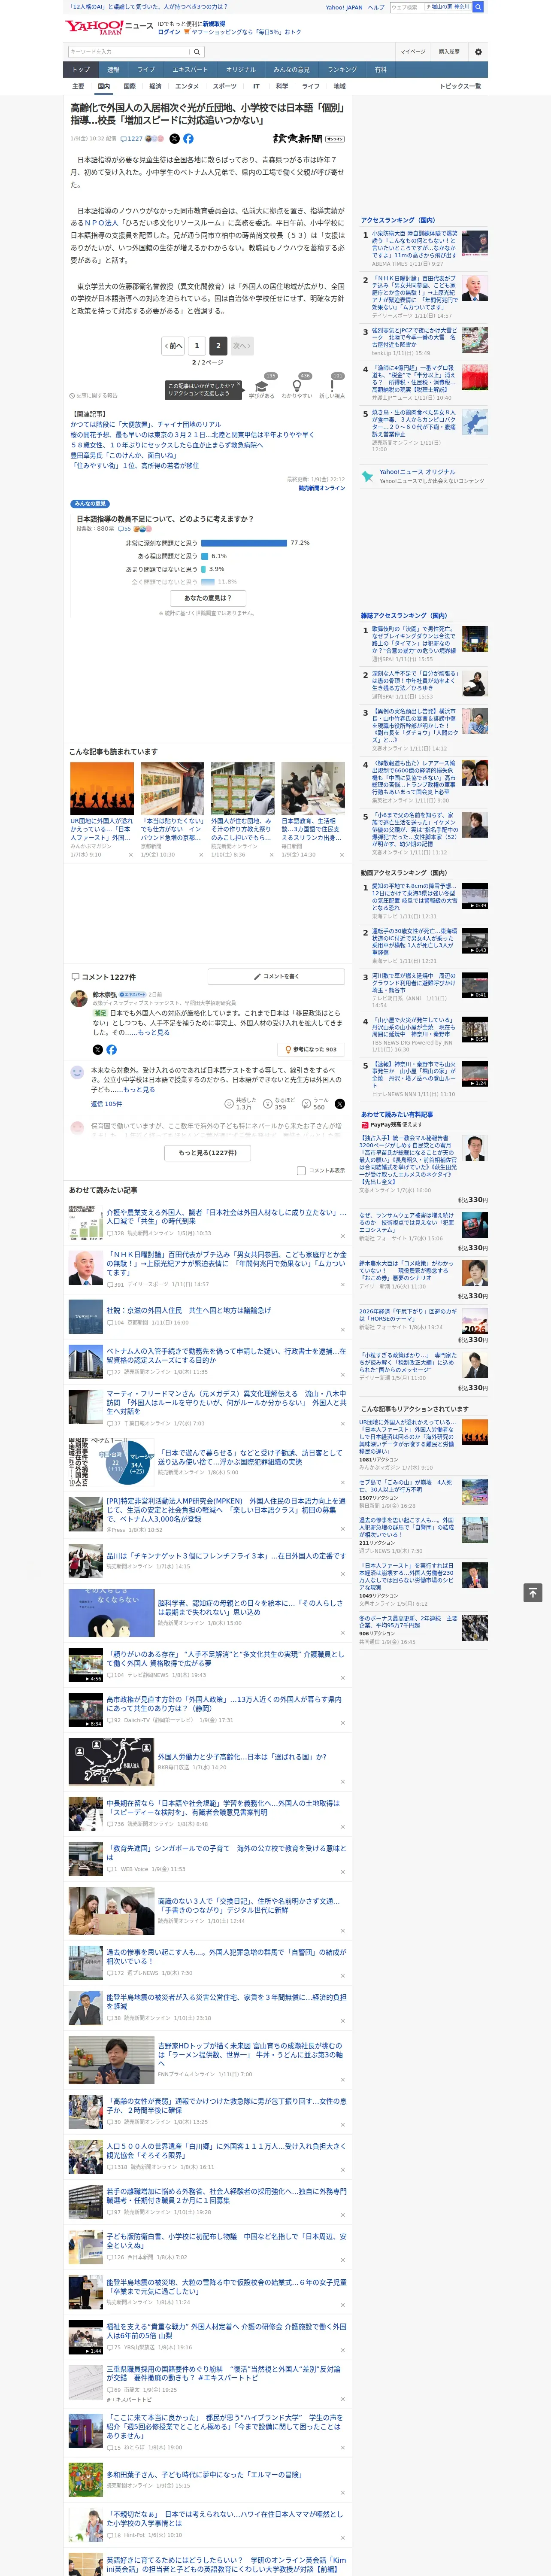Open the 返信 105件 replies link
Screen dimensions: 551x2576
[x=106, y=1104]
